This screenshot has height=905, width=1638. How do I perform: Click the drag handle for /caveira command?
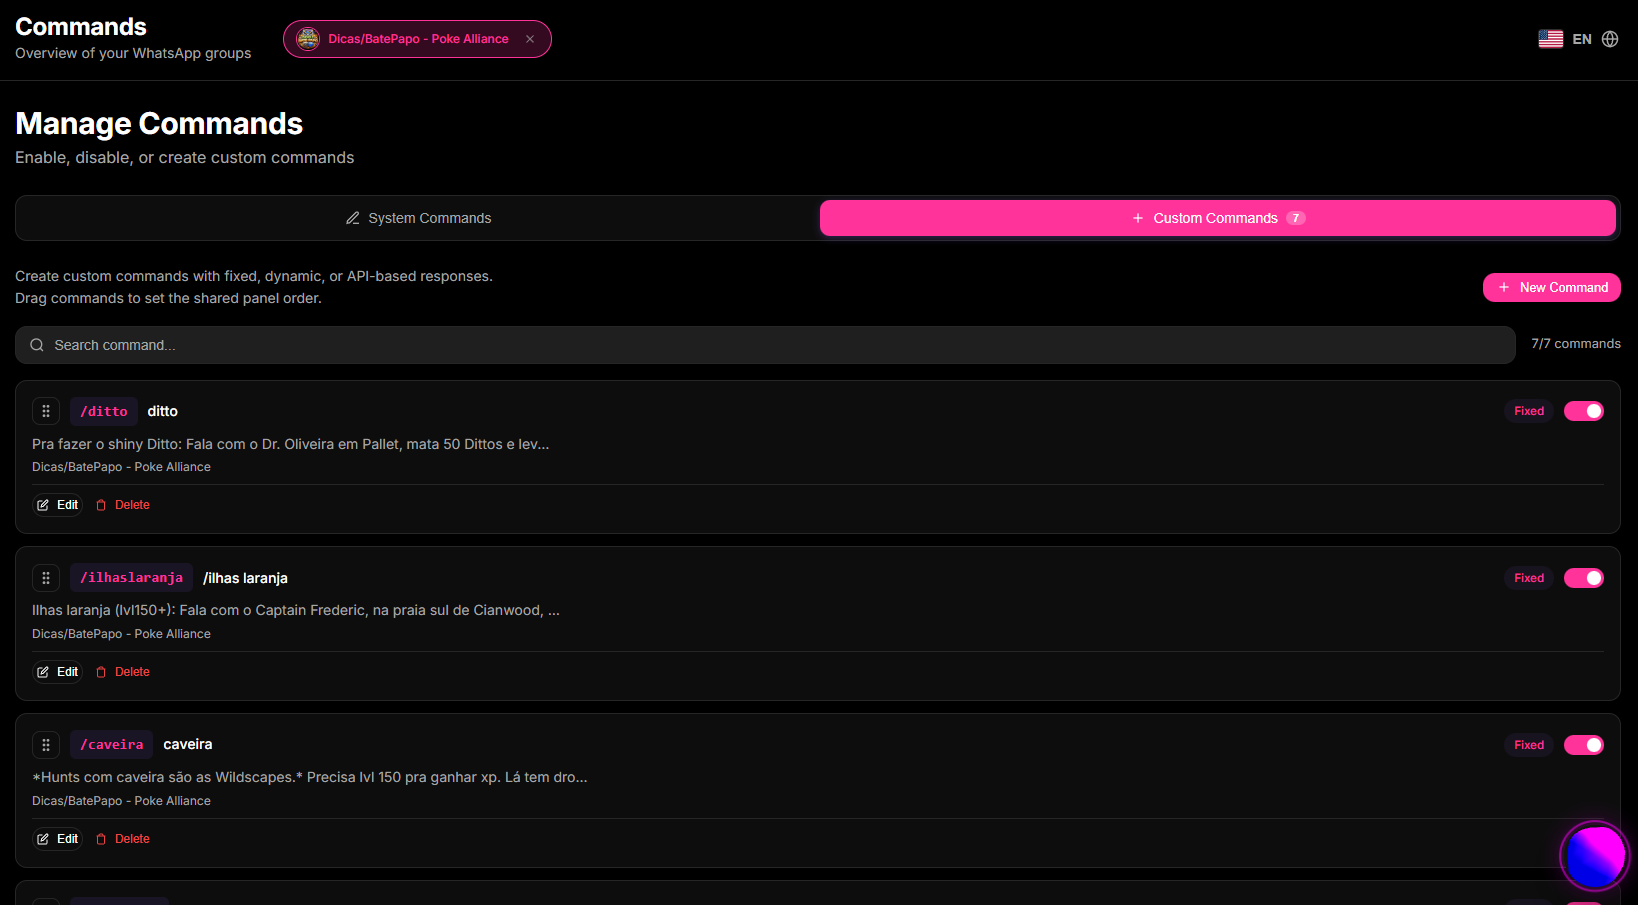click(46, 745)
